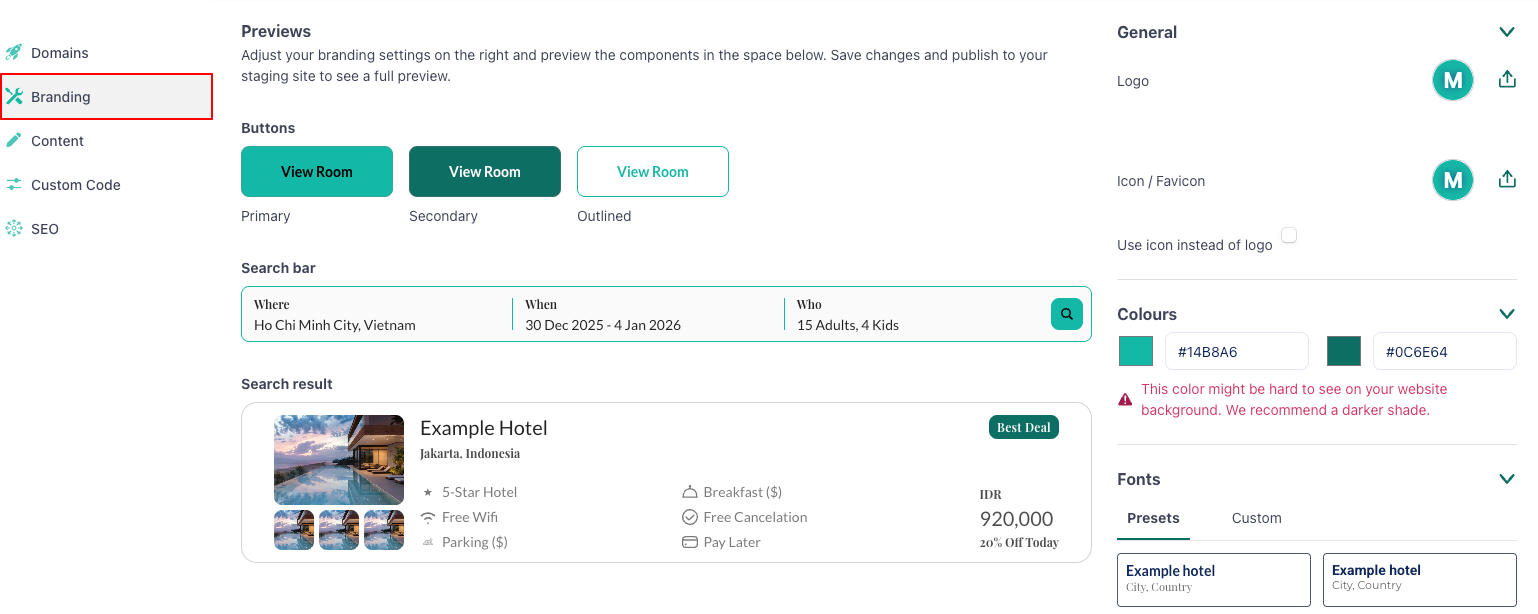Click the Primary View Room button
This screenshot has height=614, width=1538.
click(317, 172)
